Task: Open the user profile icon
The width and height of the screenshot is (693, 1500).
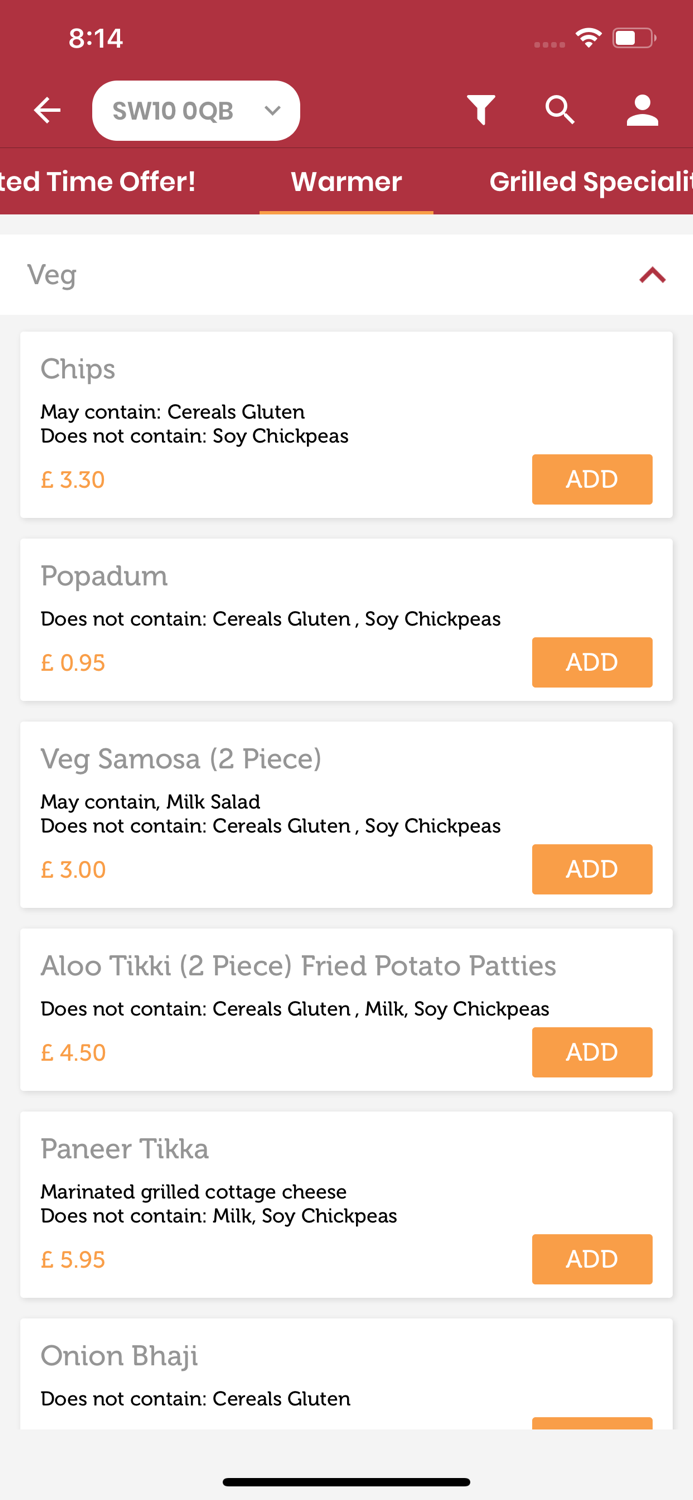Action: click(641, 110)
